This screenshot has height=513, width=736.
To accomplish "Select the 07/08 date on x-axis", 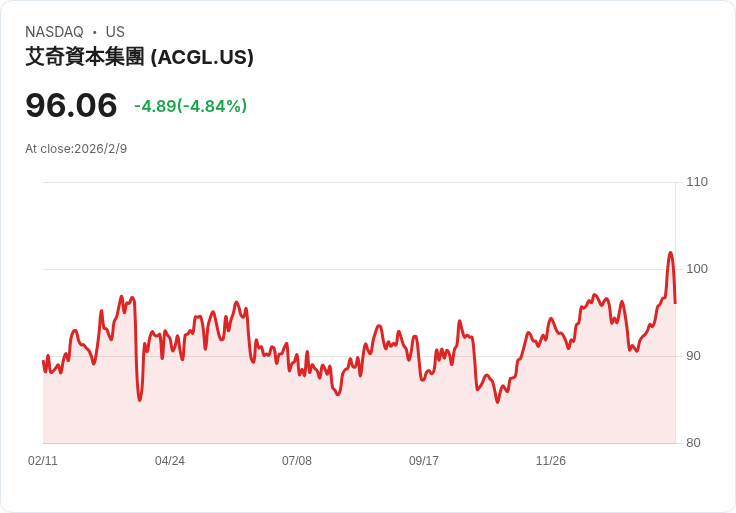I will [297, 461].
